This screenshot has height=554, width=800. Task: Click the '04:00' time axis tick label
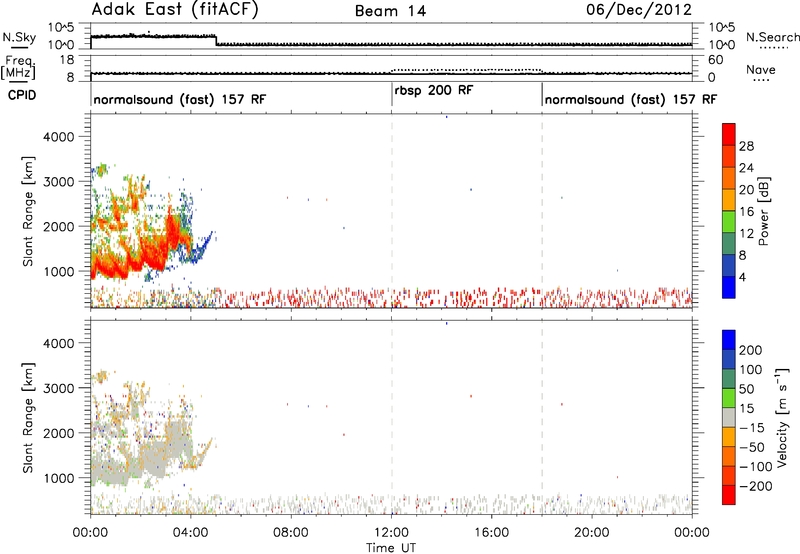(x=191, y=533)
